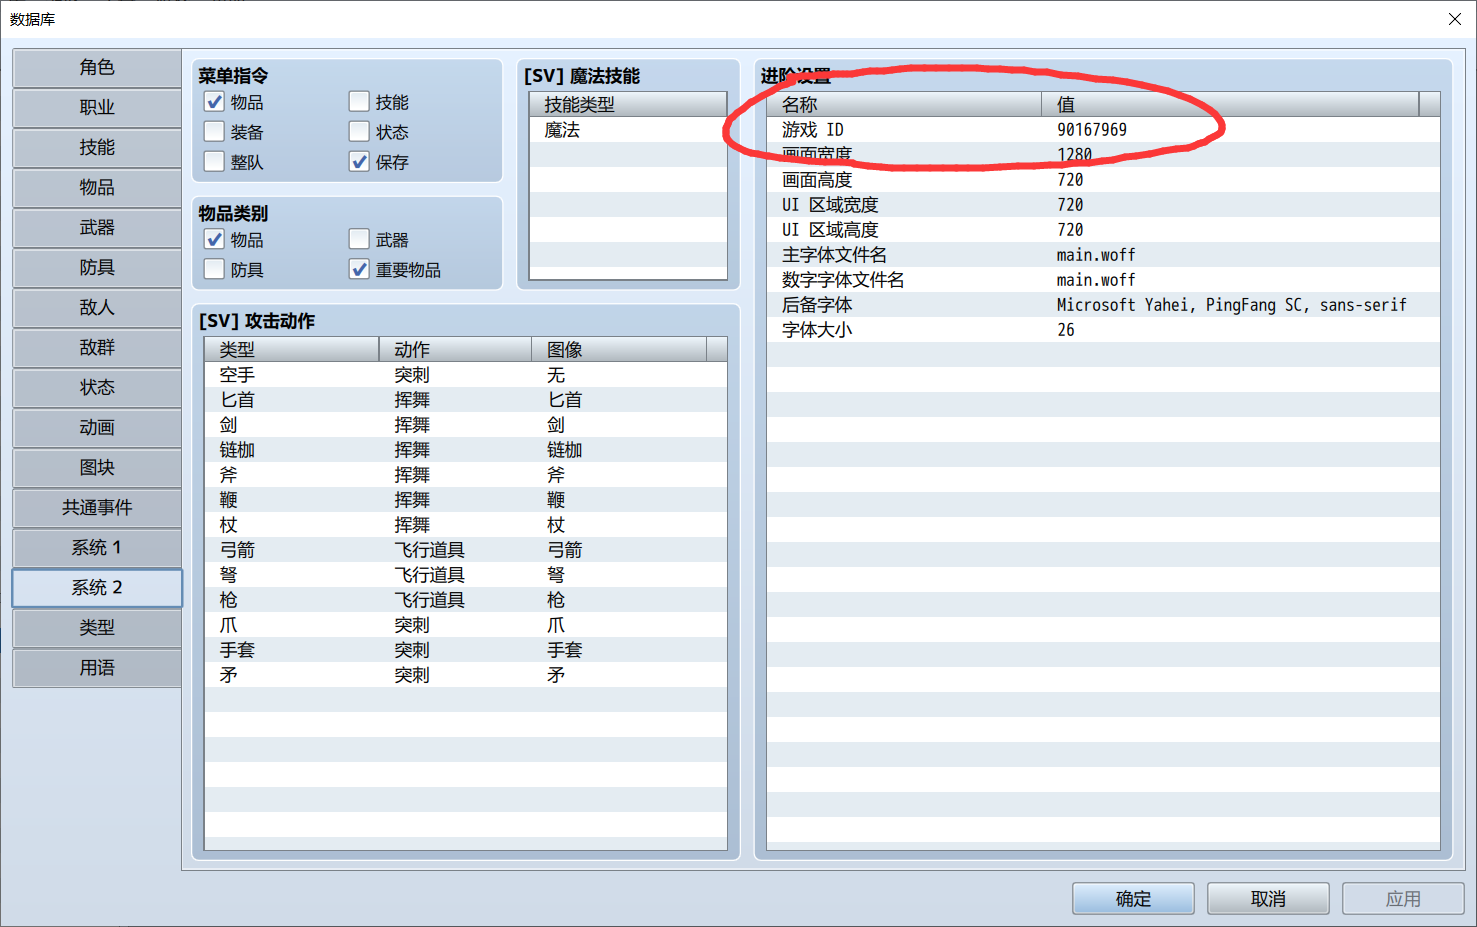Open the 类型 tab

tap(97, 628)
